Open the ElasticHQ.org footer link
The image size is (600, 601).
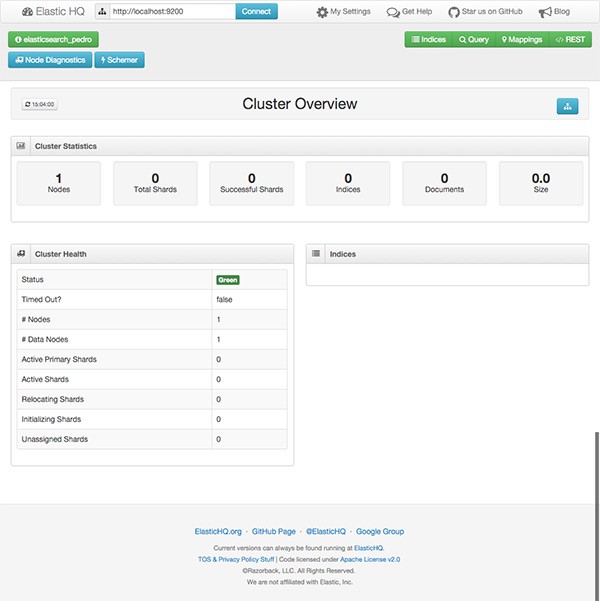pos(218,531)
